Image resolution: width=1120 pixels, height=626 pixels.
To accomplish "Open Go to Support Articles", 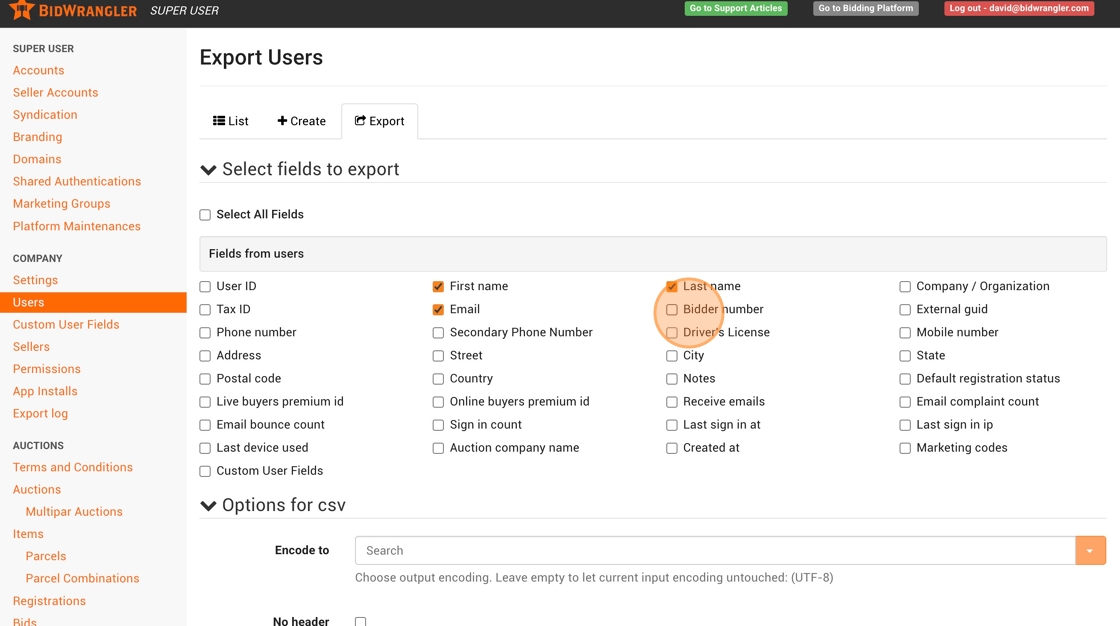I will point(735,8).
